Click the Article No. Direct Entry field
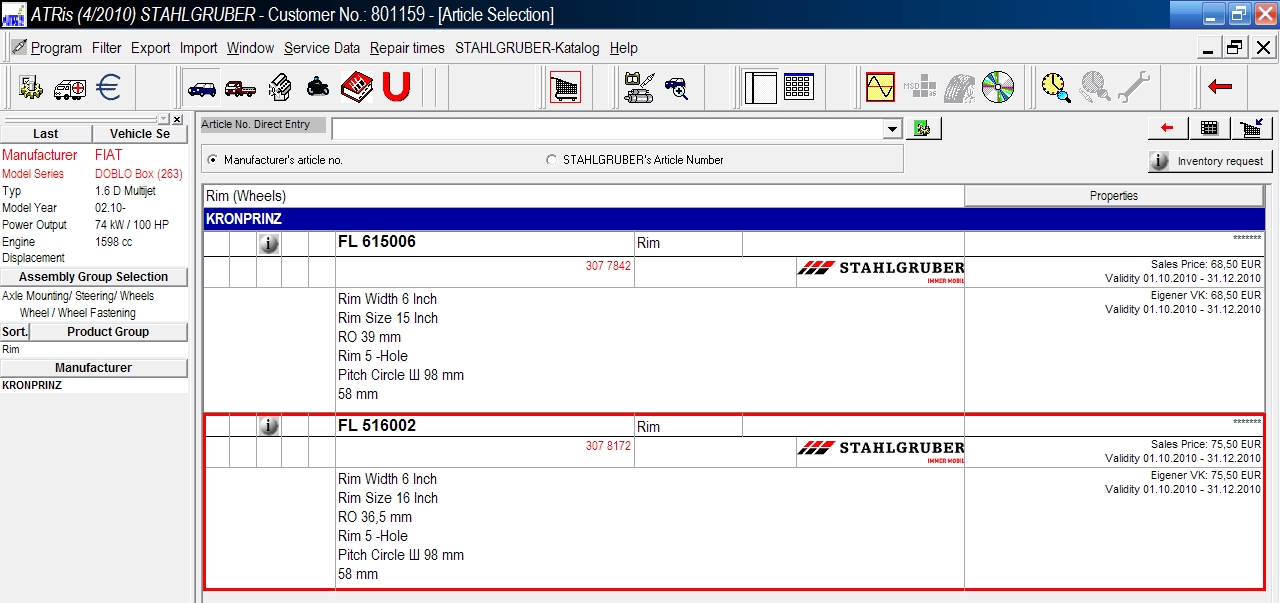The width and height of the screenshot is (1280, 603). (x=607, y=129)
